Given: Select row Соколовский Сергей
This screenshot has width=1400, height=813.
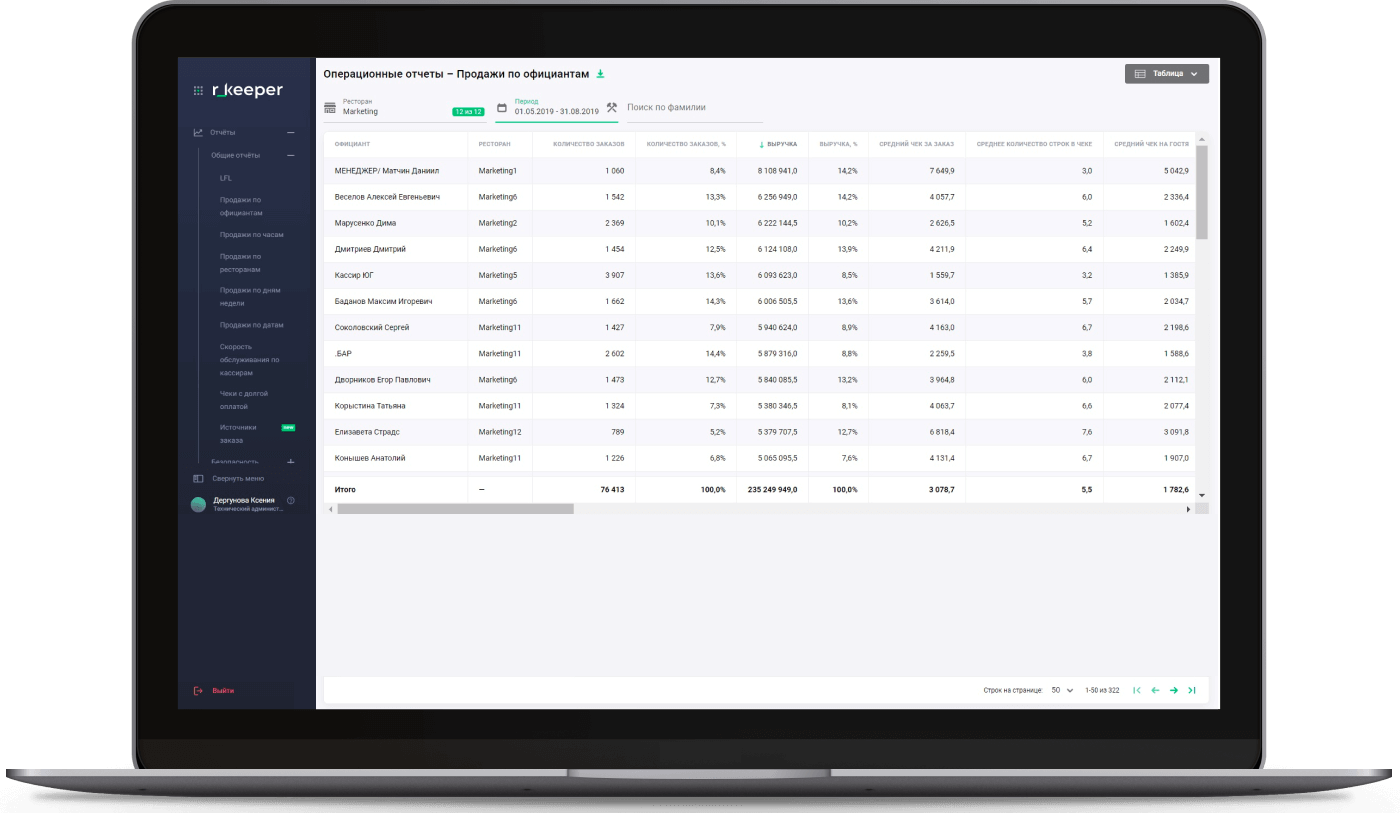Looking at the screenshot, I should tap(758, 327).
